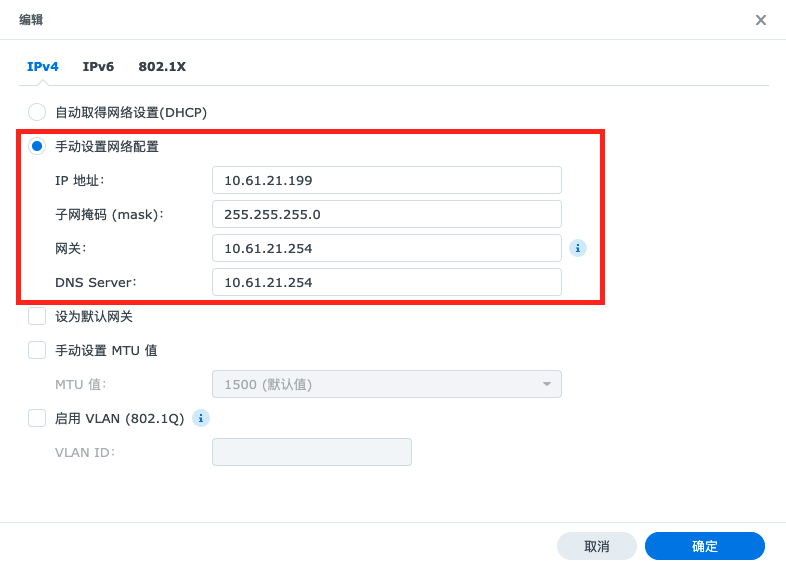Expand the MTU value dropdown arrow
786x569 pixels.
(547, 384)
